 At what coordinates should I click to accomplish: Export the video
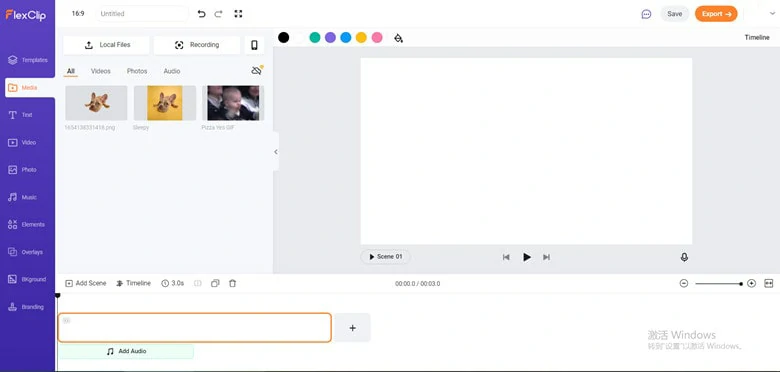716,14
